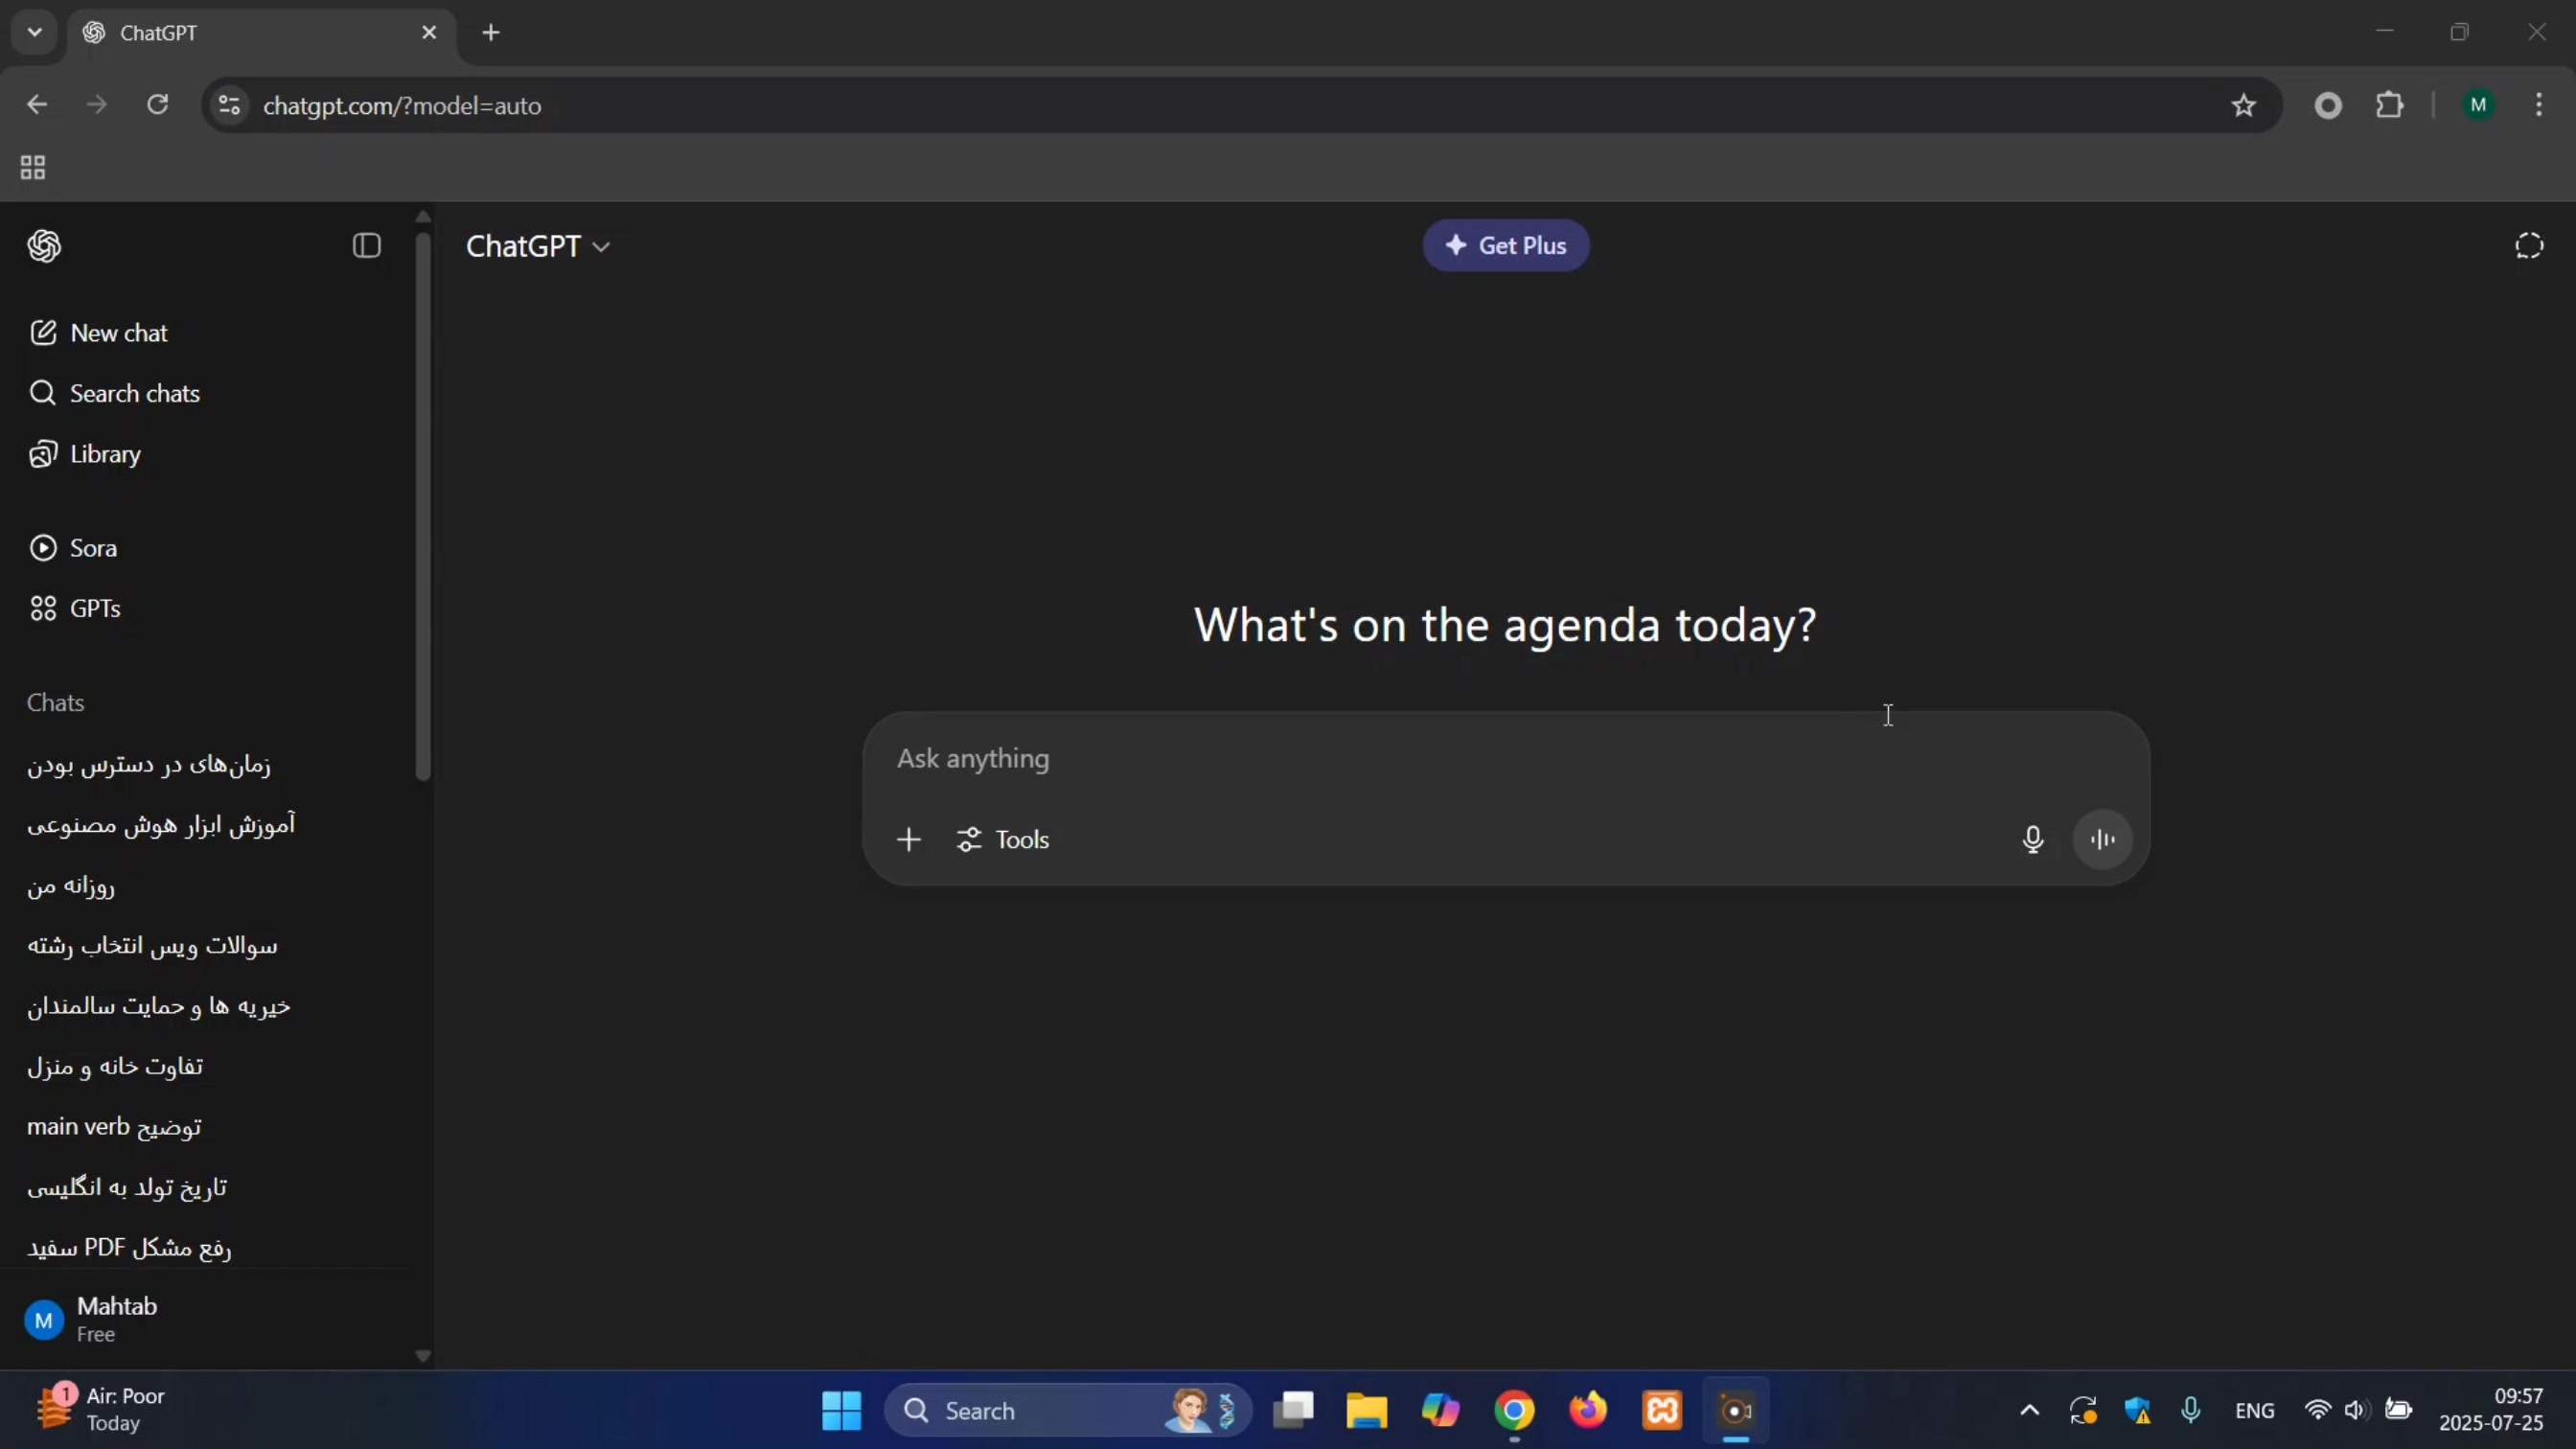Open Wi-Fi network settings icon
This screenshot has width=2576, height=1449.
pos(2317,1411)
